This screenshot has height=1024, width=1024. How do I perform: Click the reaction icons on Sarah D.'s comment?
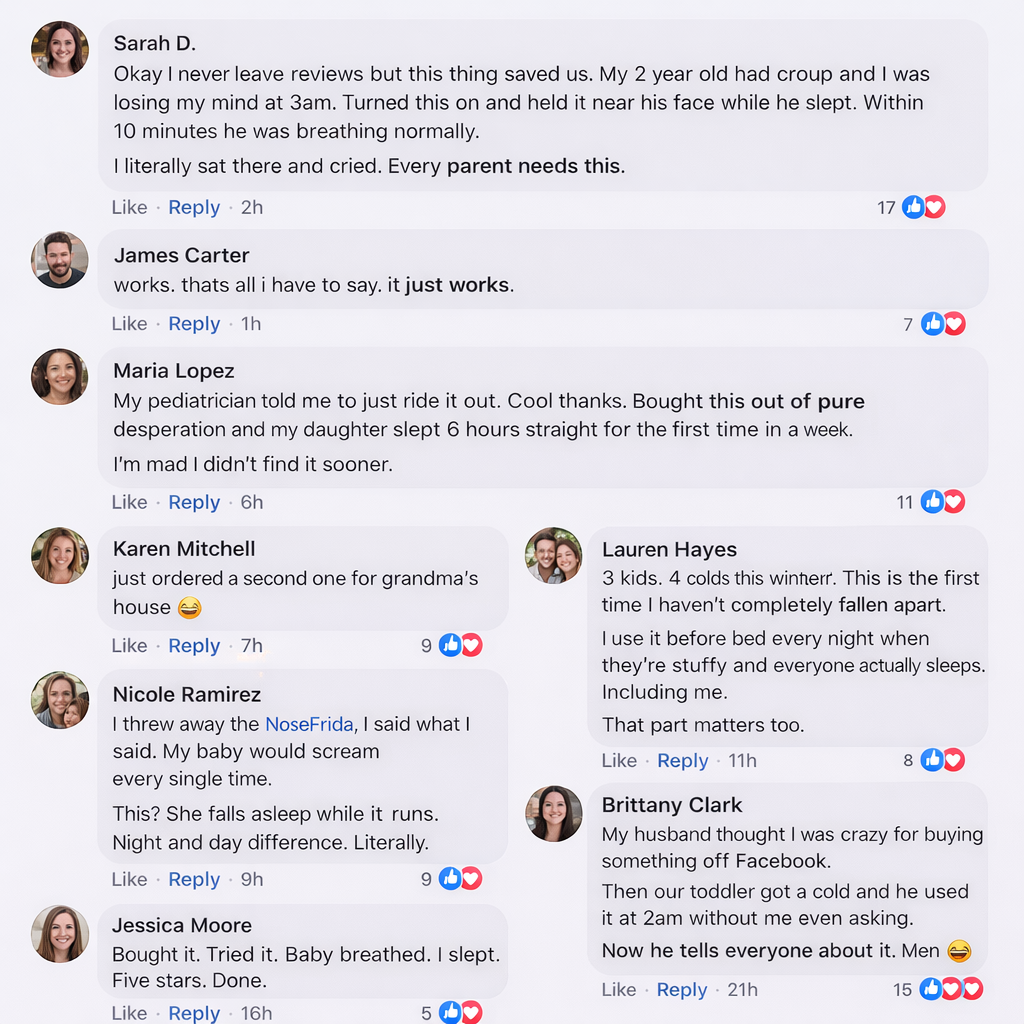[x=924, y=207]
